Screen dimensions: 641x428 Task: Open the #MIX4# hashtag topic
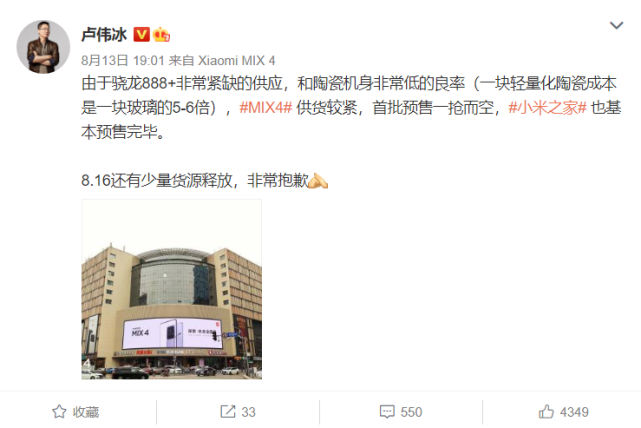click(265, 108)
